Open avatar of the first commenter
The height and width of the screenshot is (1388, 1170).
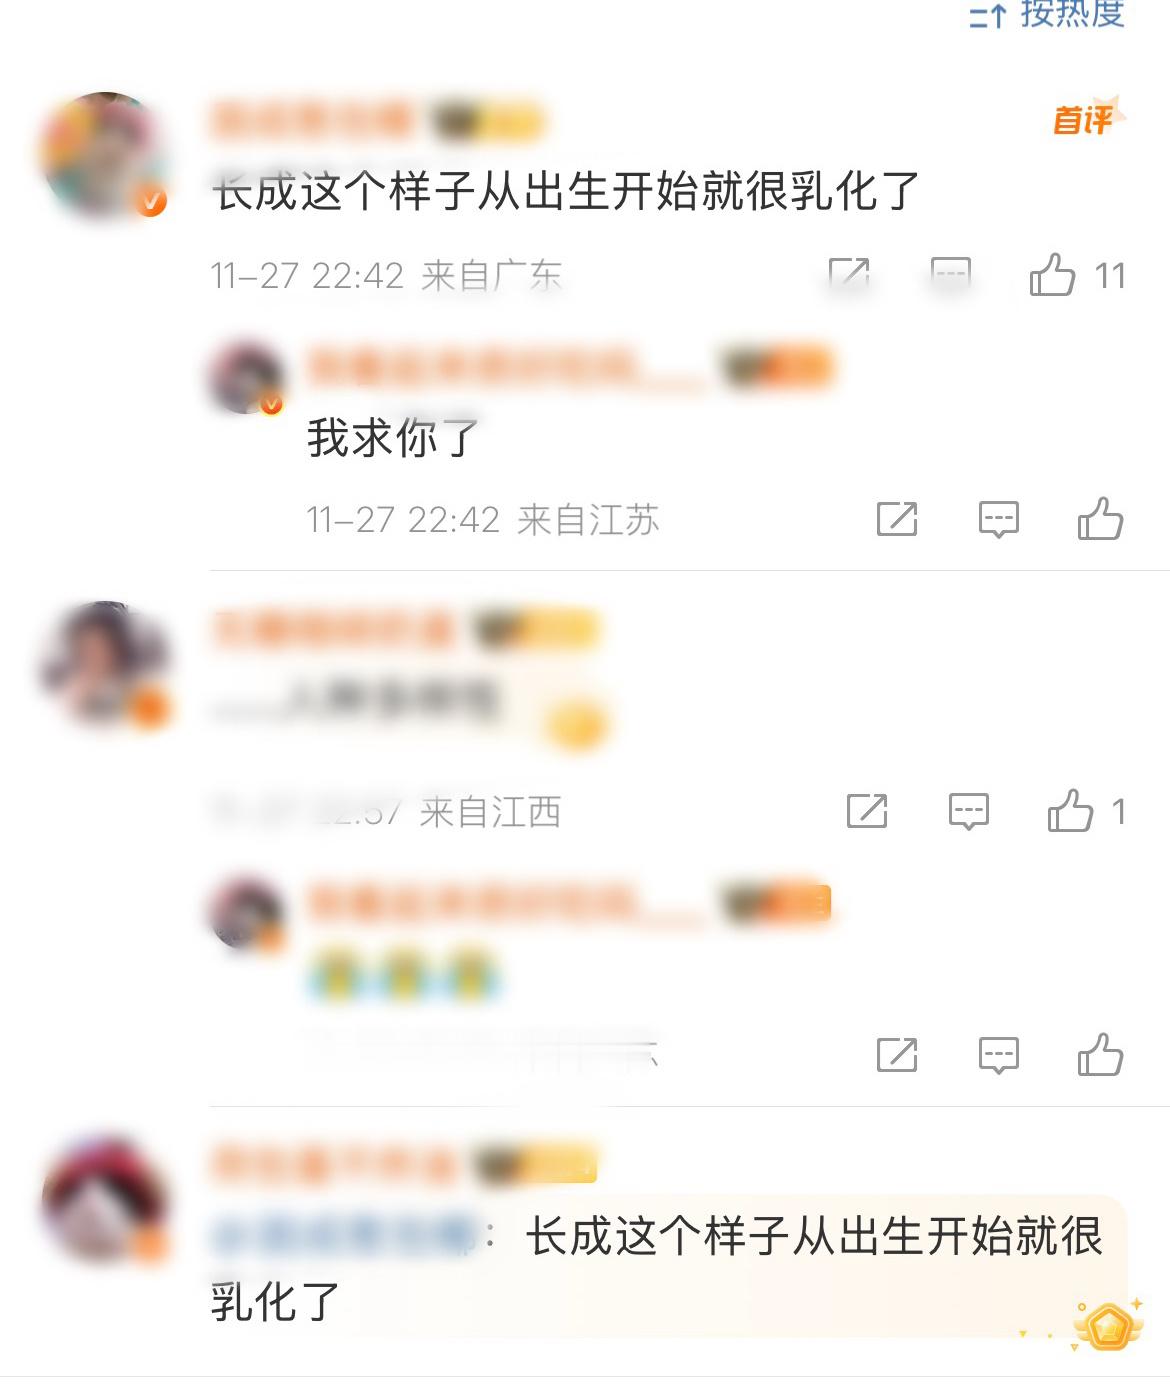[103, 155]
